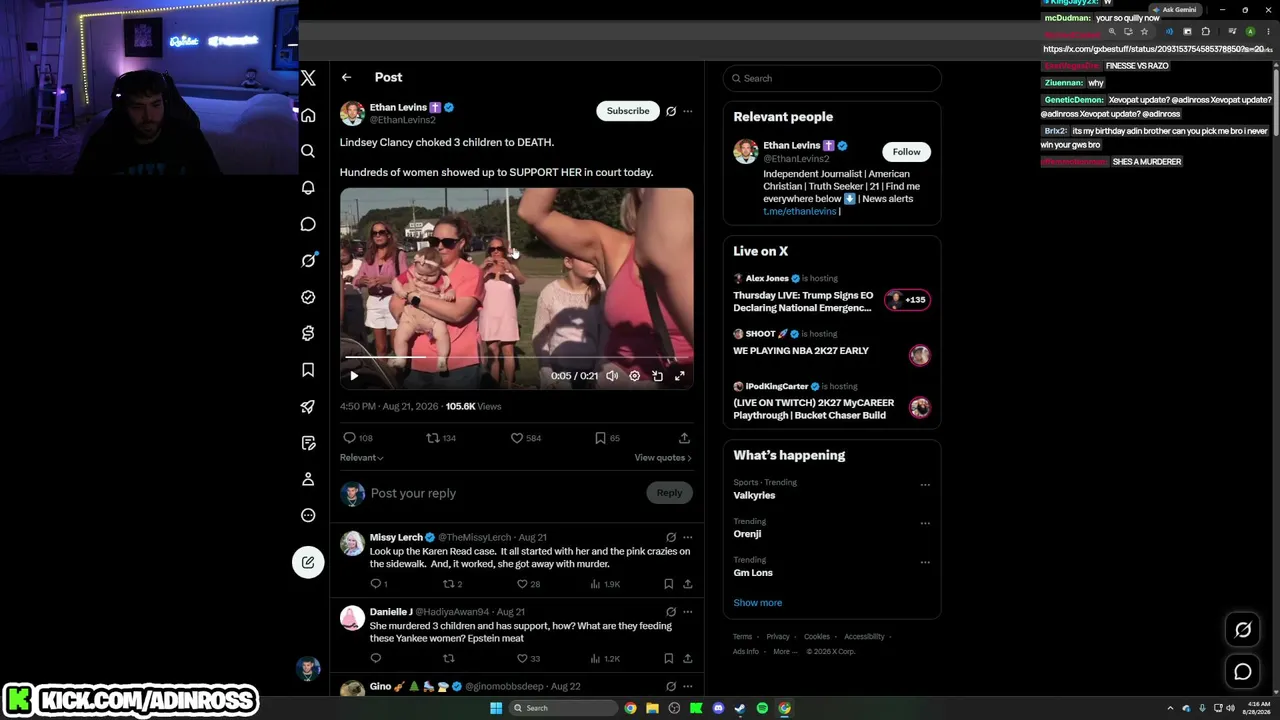Open Grok floating button bottom right
Screen dimensions: 1280x720
click(1243, 630)
